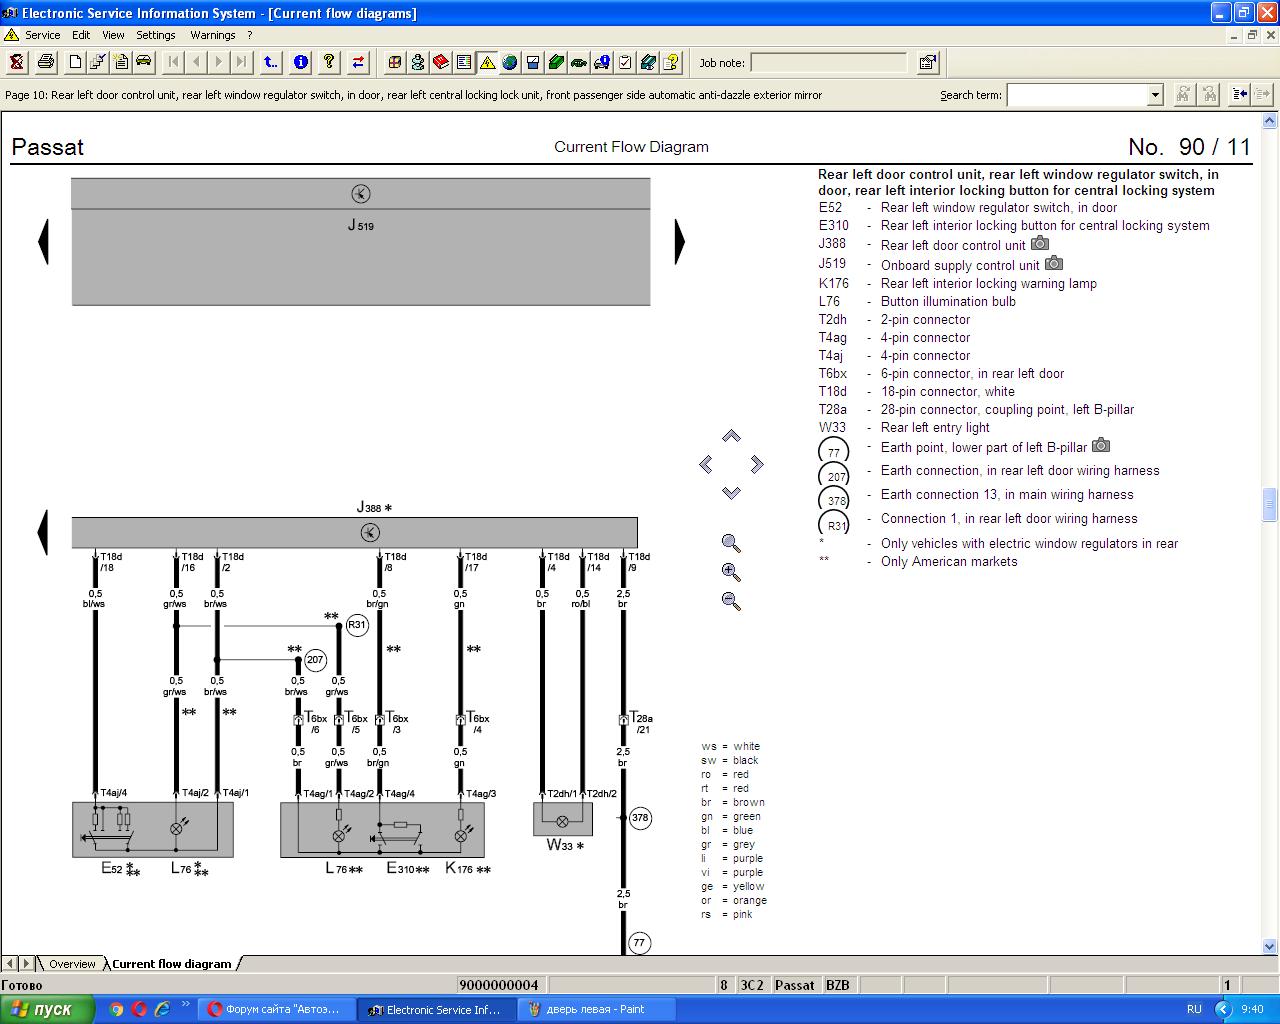Click the globe icon in the toolbar
The image size is (1280, 1024).
(510, 62)
